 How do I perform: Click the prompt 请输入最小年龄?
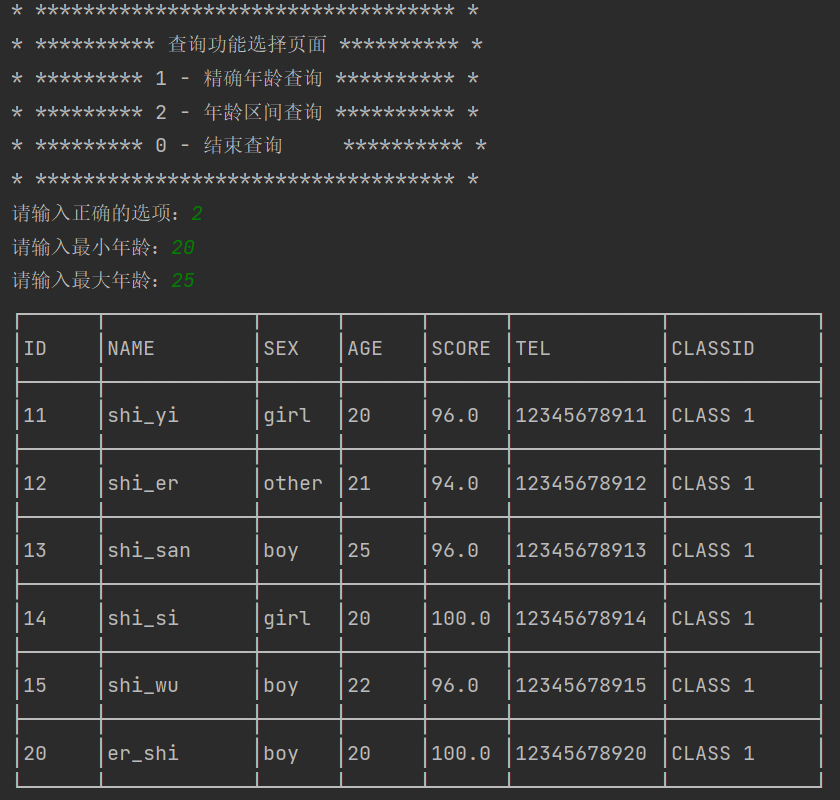pos(81,247)
